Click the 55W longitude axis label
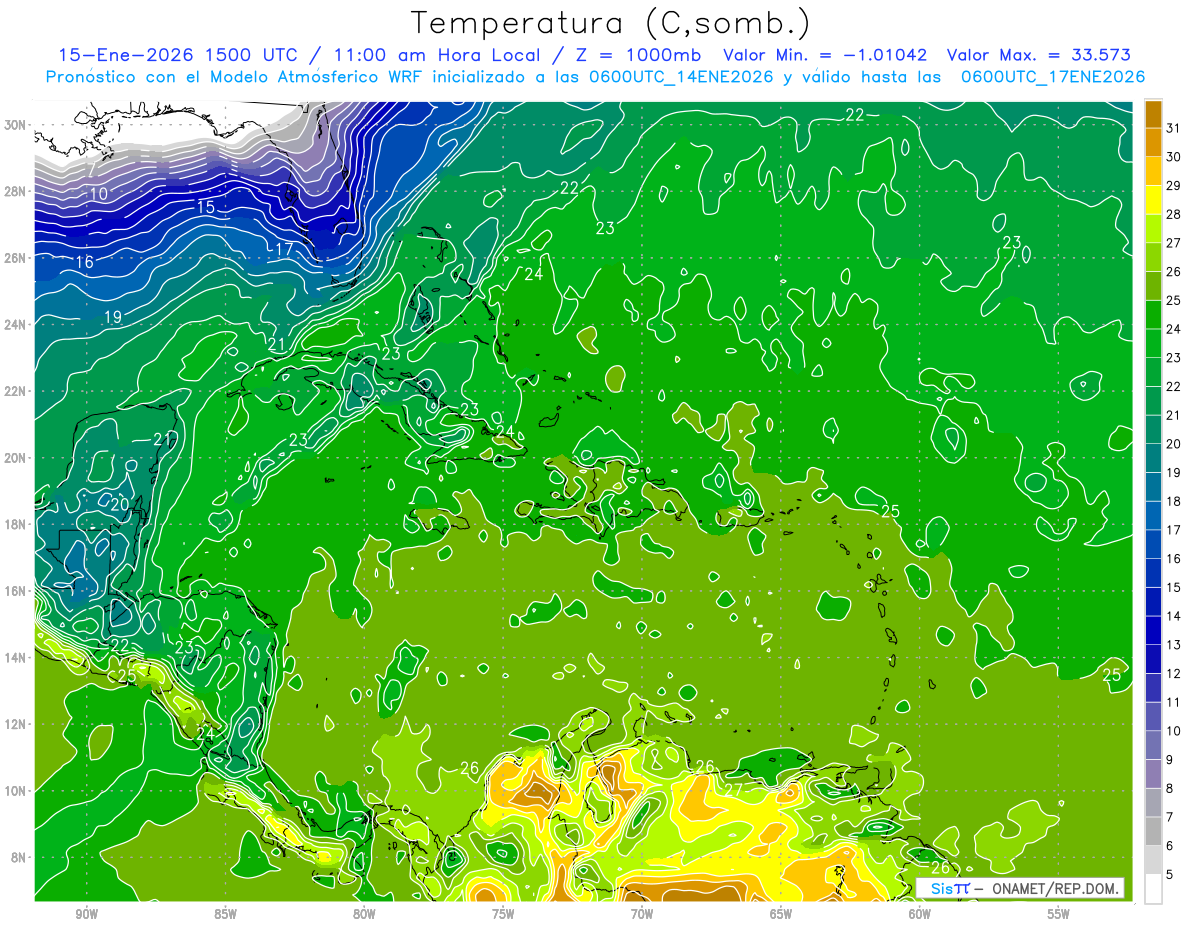This screenshot has height=927, width=1200. 1058,913
